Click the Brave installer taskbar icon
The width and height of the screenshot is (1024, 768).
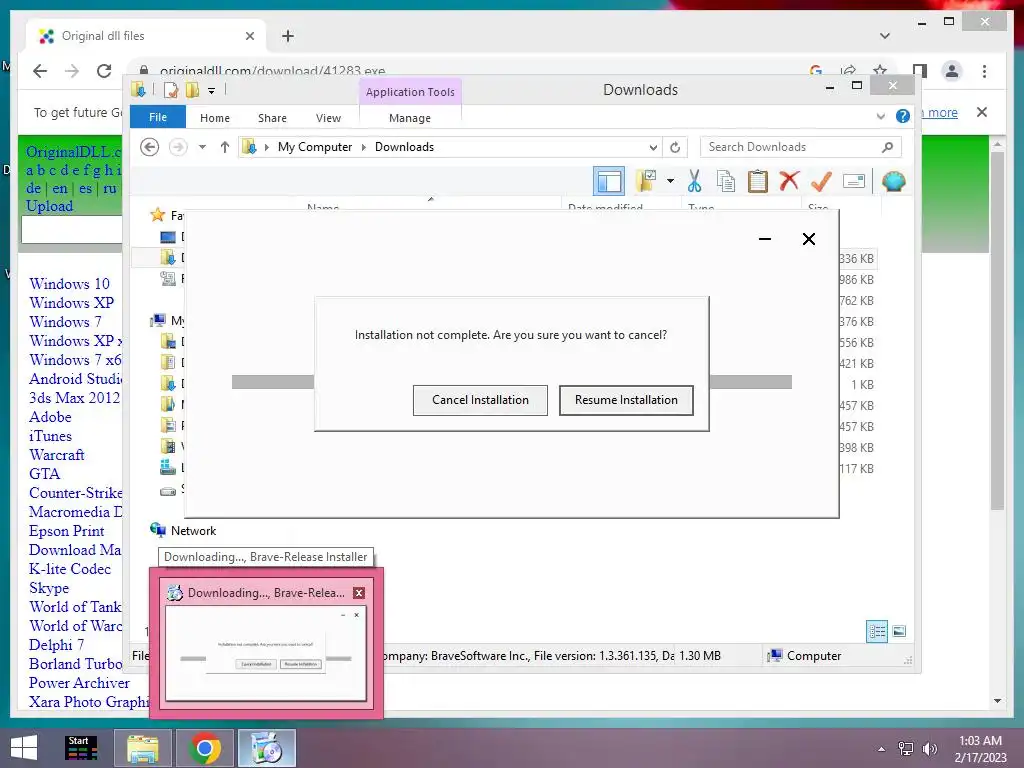coord(266,748)
